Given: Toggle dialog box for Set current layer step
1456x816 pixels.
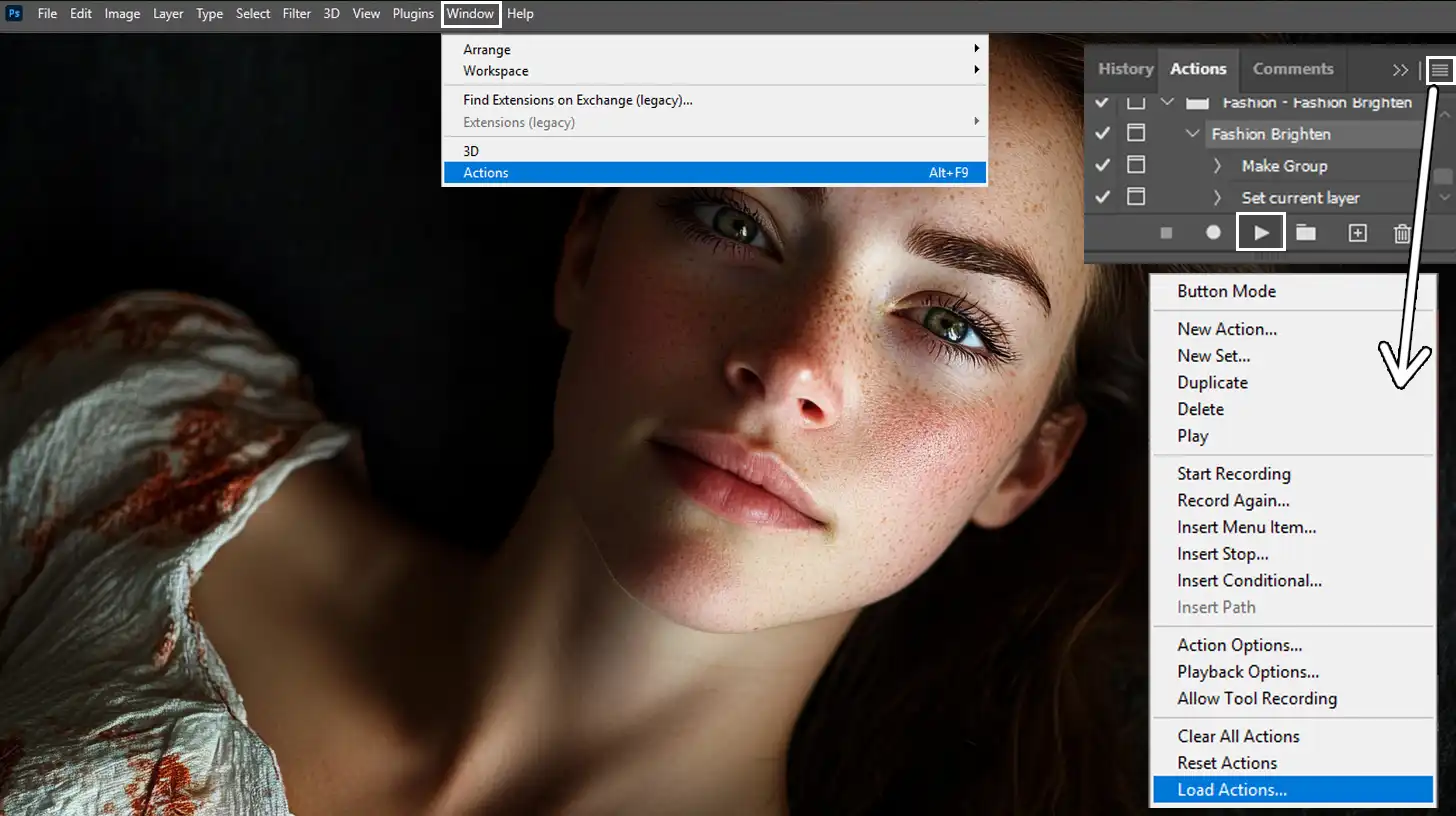Looking at the screenshot, I should coord(1135,196).
